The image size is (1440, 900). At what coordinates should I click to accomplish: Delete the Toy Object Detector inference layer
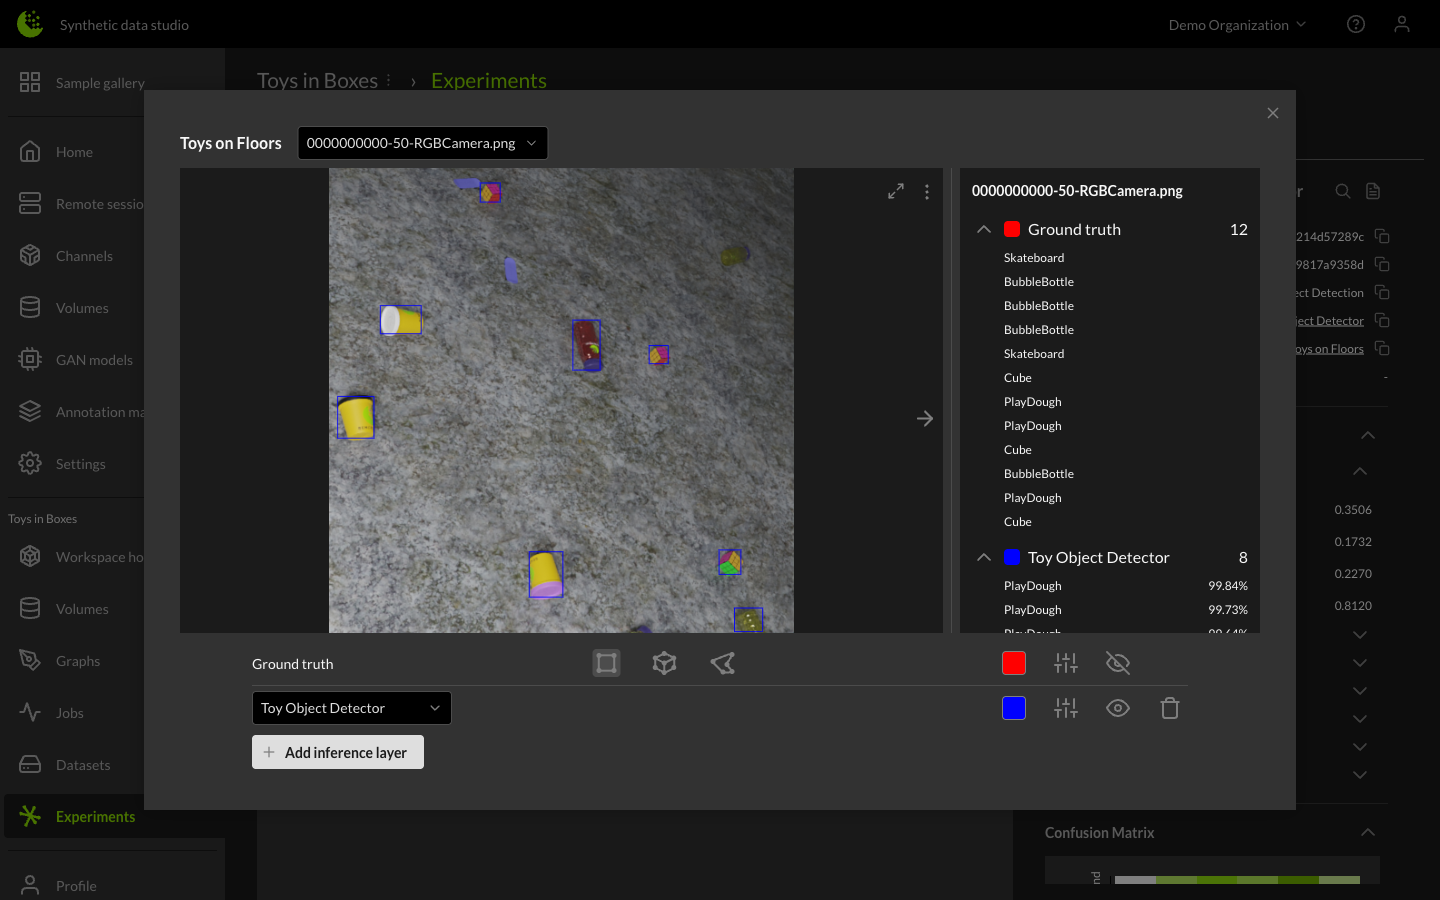point(1170,708)
